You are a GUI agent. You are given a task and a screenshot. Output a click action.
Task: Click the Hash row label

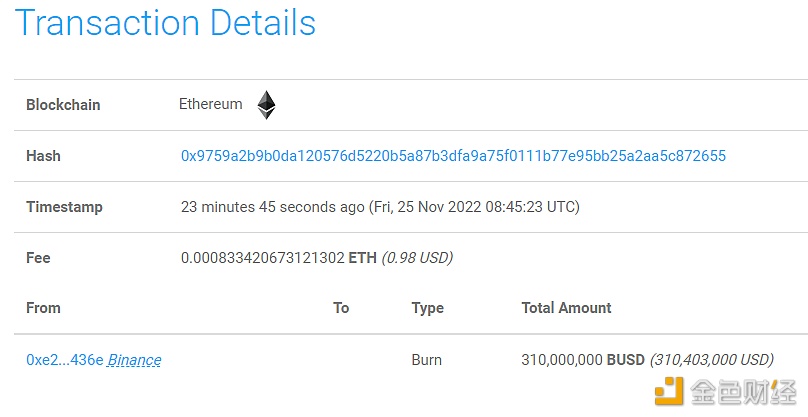pos(43,156)
